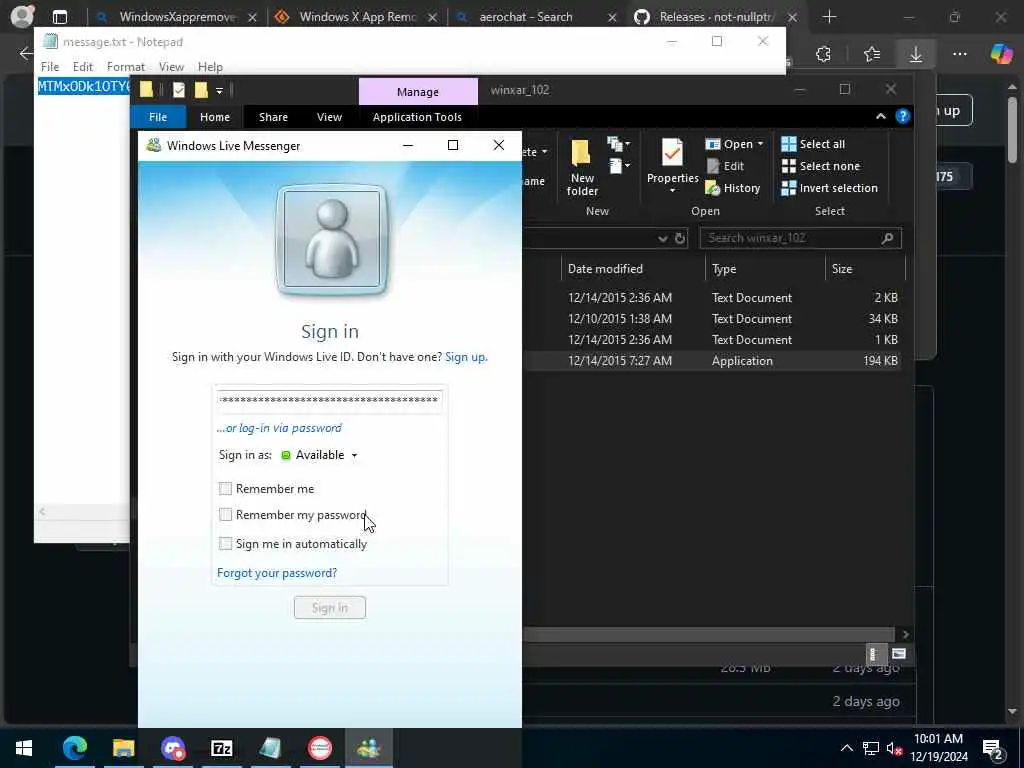Screen dimensions: 1024x768
Task: Click the Edit icon in ribbon
Action: (713, 166)
